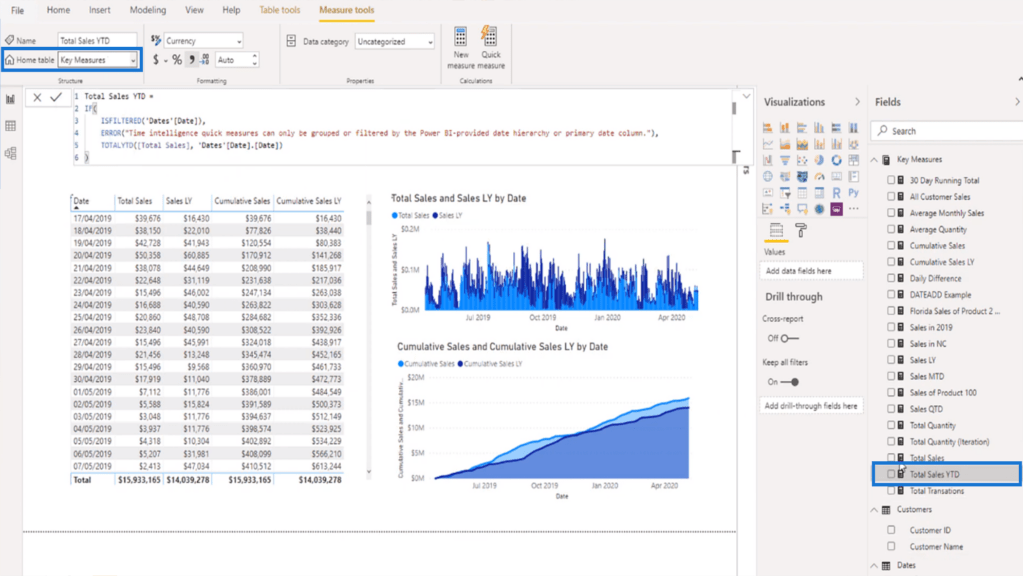Select the stacked area chart visual
Image resolution: width=1024 pixels, height=576 pixels.
802,144
